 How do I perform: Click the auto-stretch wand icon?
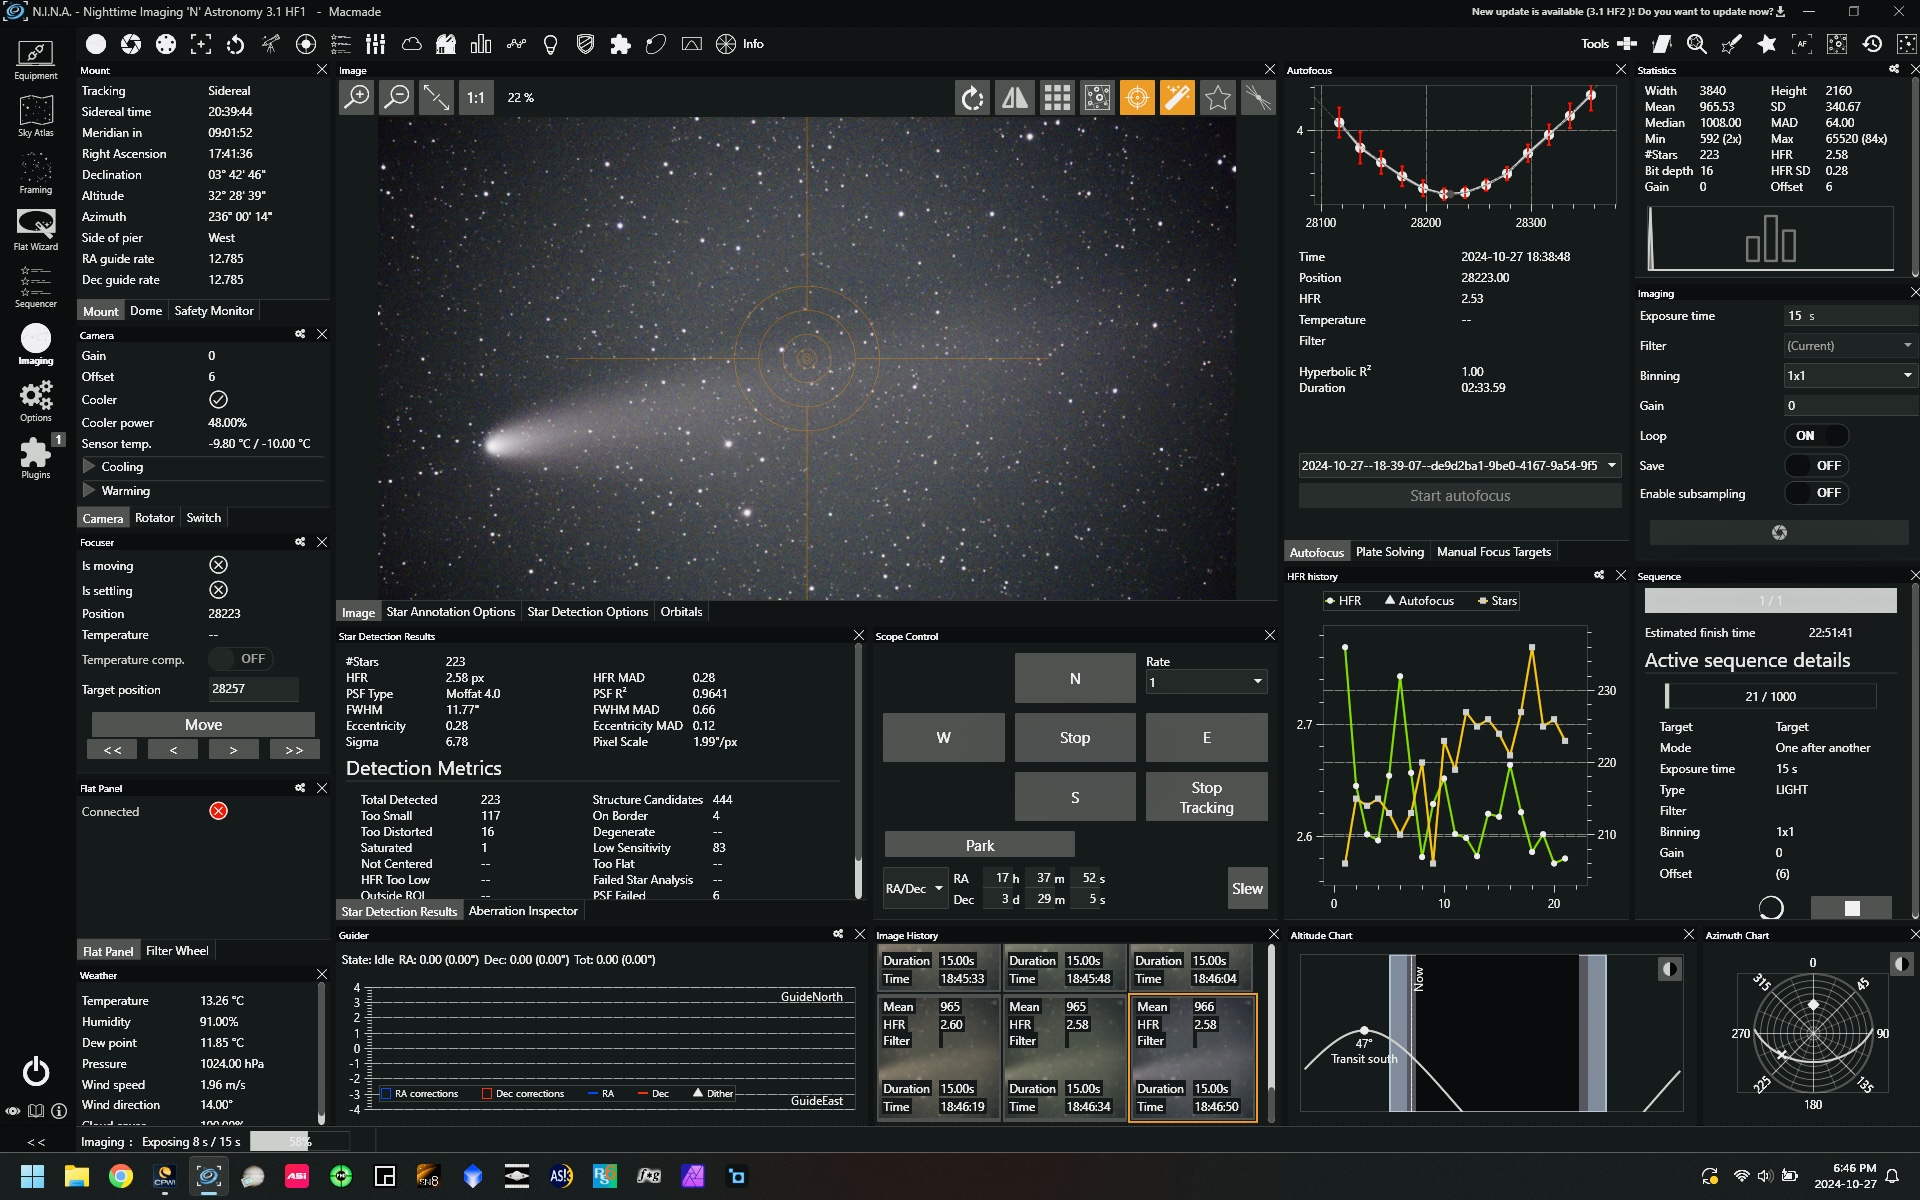[1177, 97]
